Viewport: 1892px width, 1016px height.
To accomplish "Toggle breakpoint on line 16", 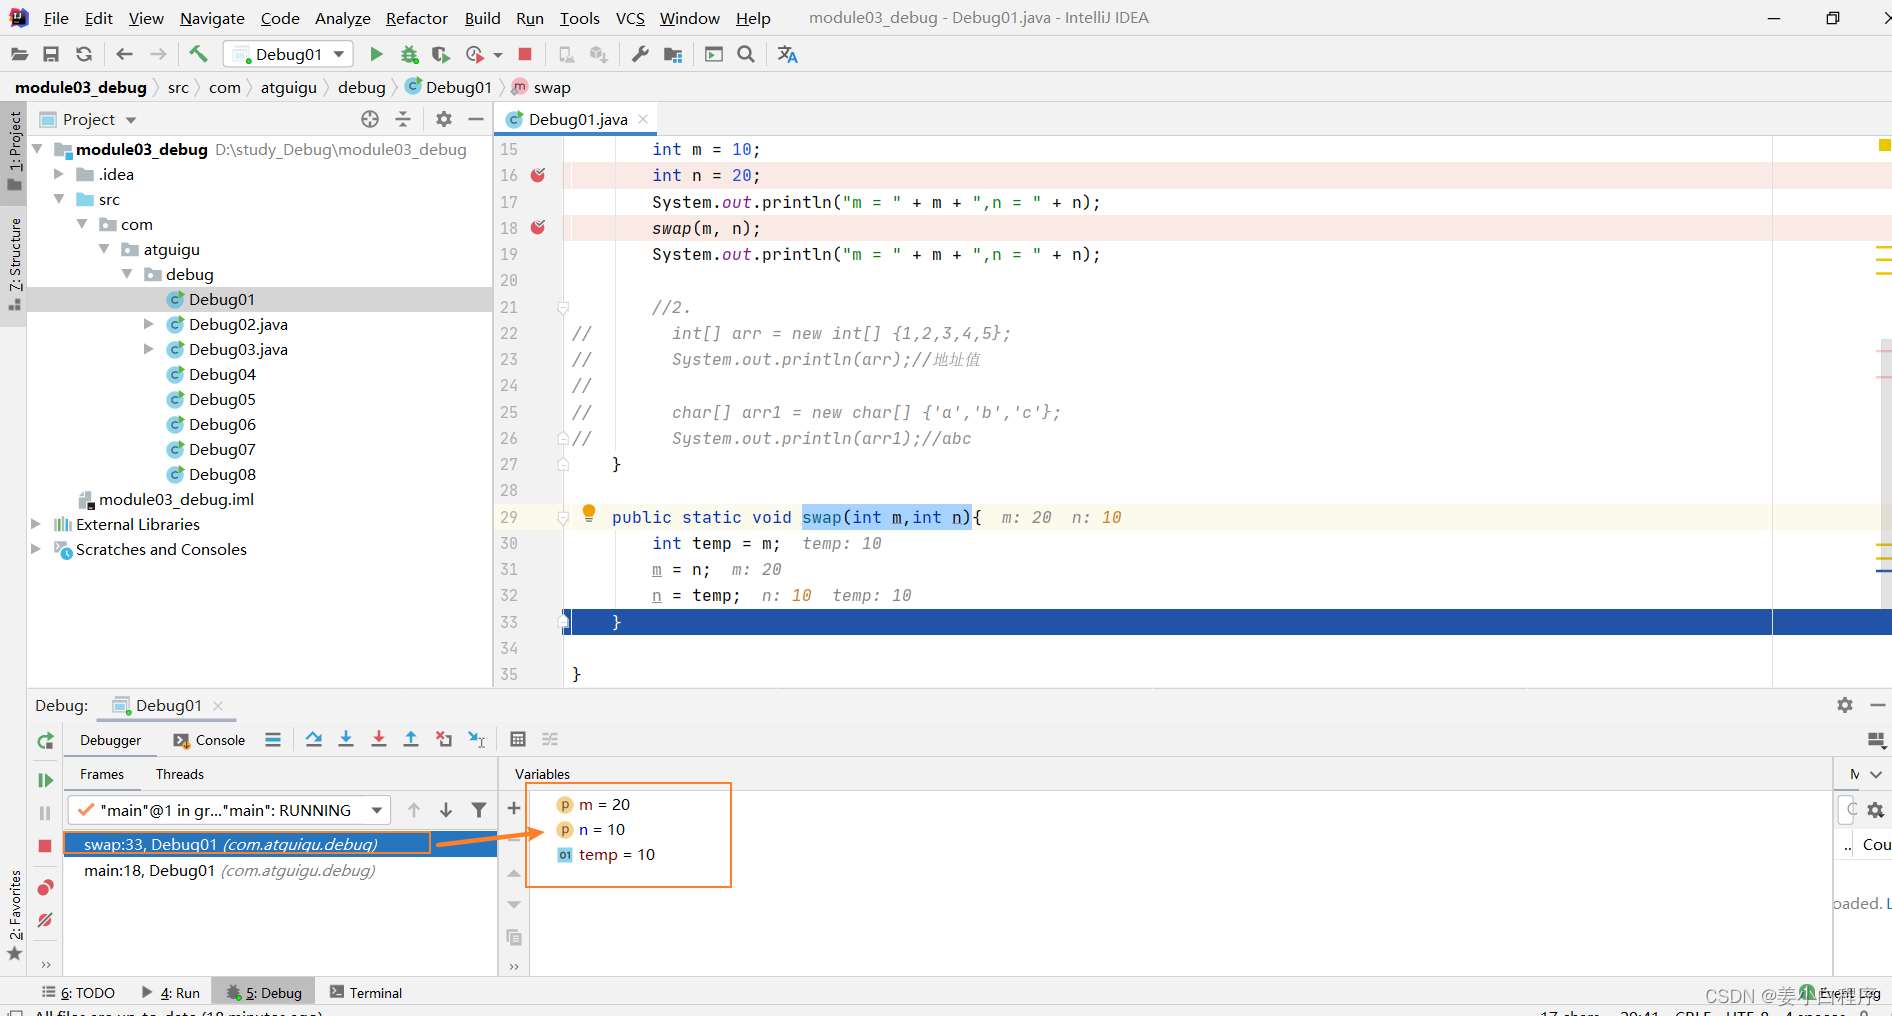I will pyautogui.click(x=538, y=175).
